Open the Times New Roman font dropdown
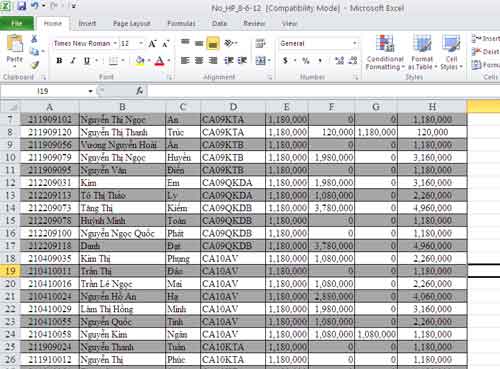Screen dimensions: 500x369 (x=115, y=44)
